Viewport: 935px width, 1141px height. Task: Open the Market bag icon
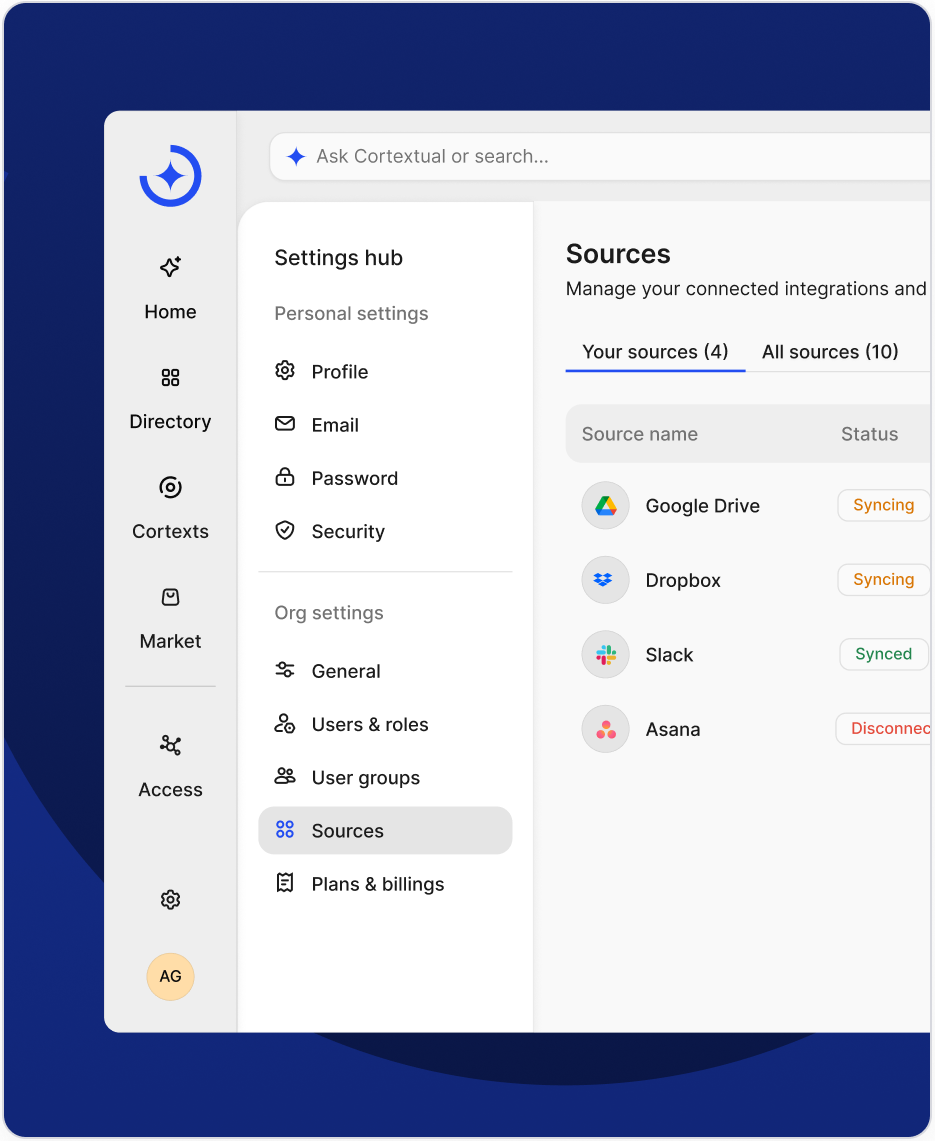(x=170, y=598)
